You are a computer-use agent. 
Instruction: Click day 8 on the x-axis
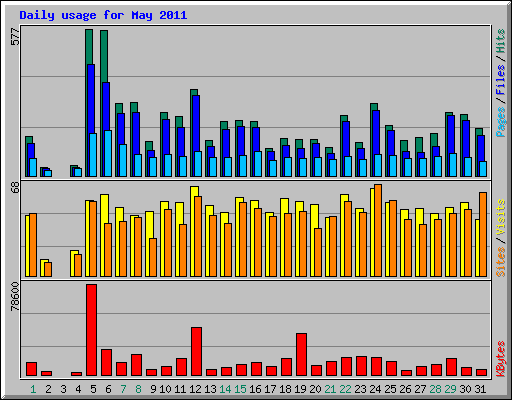138,389
